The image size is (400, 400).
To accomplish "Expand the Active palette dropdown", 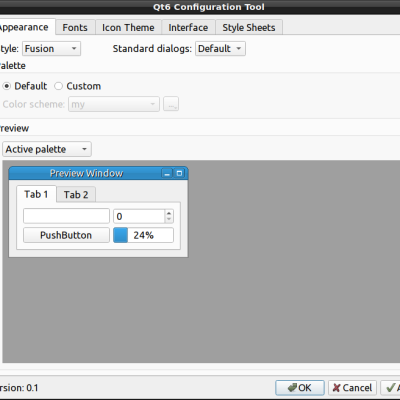I will coord(47,149).
